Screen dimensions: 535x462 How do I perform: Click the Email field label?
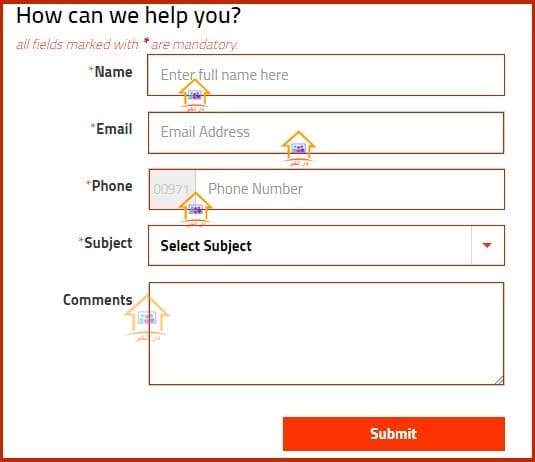(x=114, y=129)
